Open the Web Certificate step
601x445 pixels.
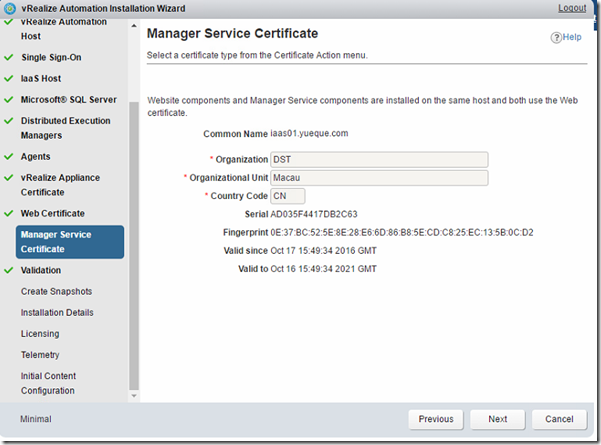pos(53,213)
